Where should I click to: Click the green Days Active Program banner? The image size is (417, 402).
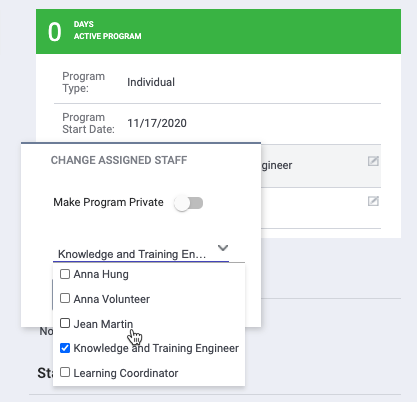click(x=218, y=32)
